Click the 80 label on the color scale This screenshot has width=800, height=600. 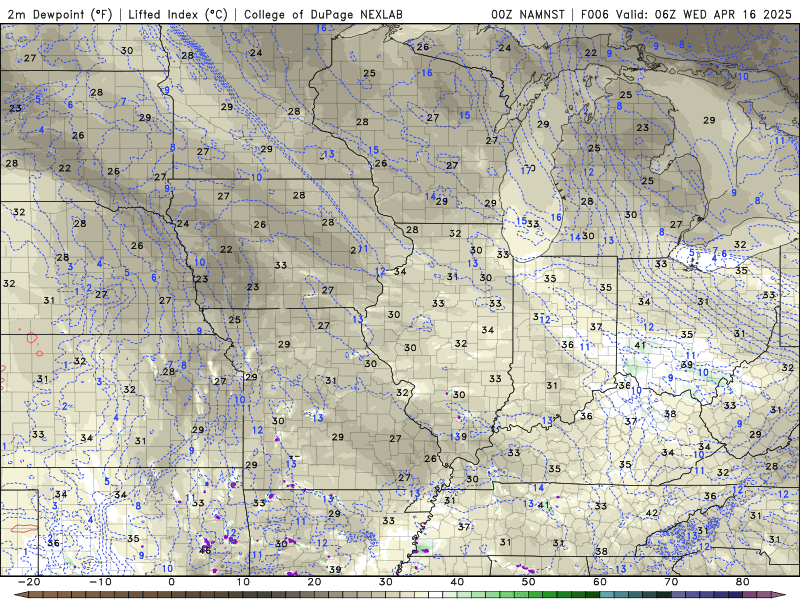(x=743, y=582)
